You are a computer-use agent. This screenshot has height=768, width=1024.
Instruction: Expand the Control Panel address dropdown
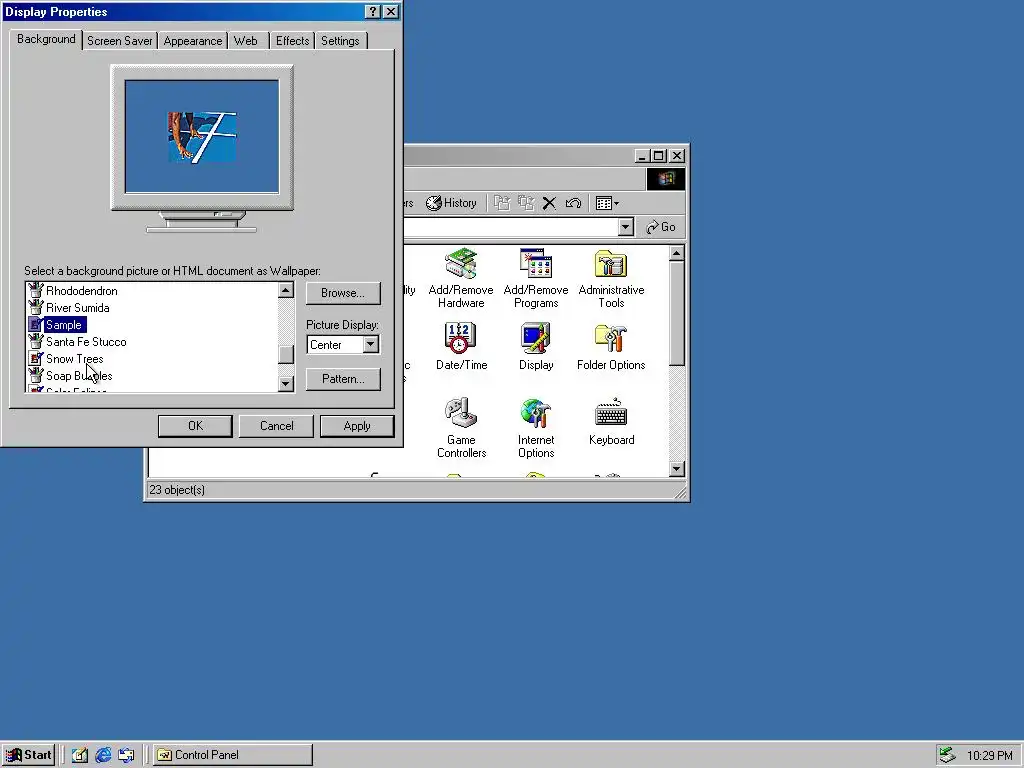tap(626, 227)
